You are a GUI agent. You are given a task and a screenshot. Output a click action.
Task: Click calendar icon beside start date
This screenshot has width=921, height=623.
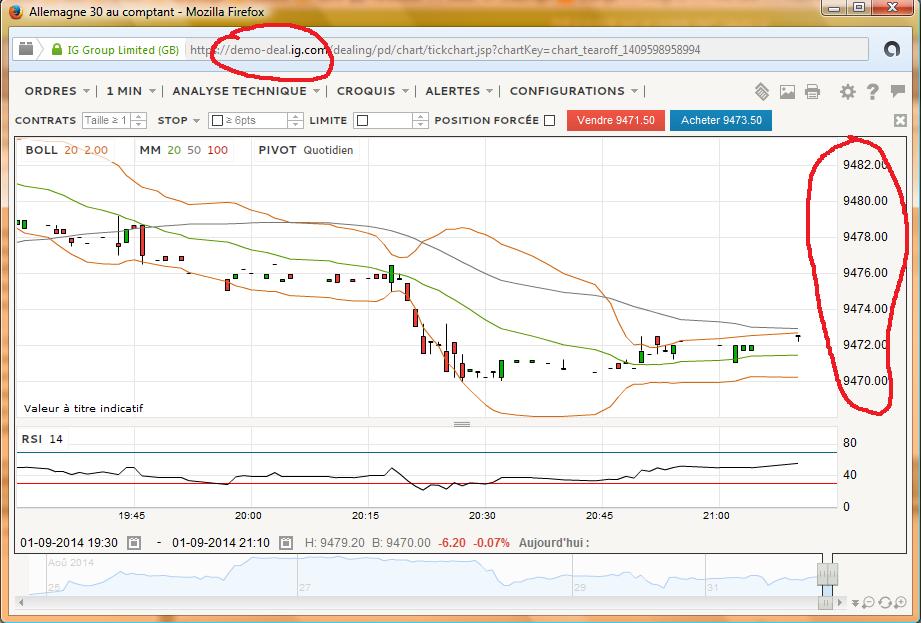pyautogui.click(x=134, y=543)
